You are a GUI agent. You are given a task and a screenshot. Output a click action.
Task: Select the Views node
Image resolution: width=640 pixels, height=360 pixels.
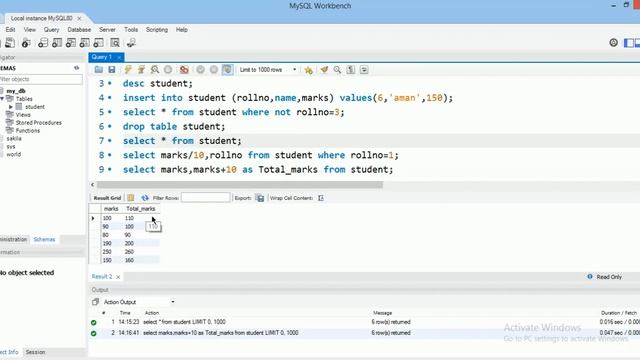pyautogui.click(x=23, y=115)
